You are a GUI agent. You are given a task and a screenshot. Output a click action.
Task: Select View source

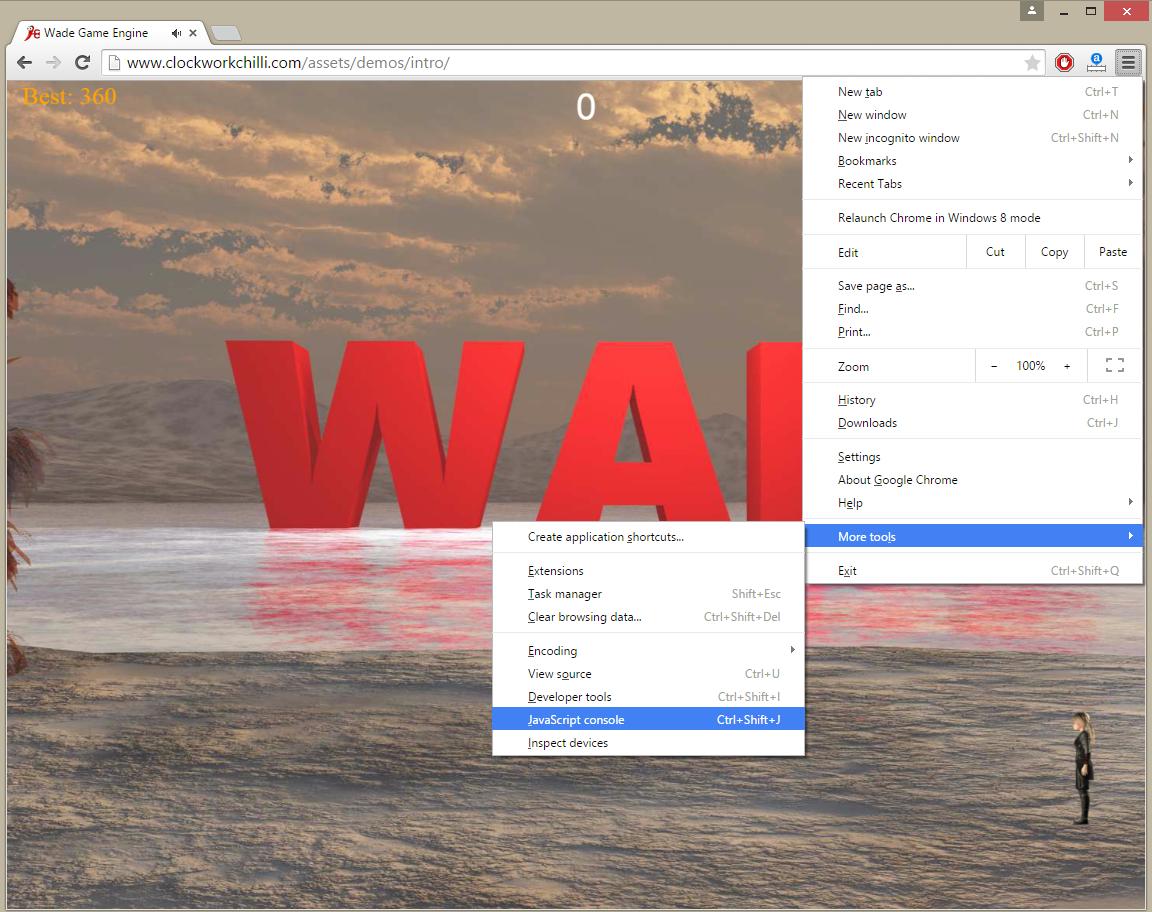(x=648, y=674)
